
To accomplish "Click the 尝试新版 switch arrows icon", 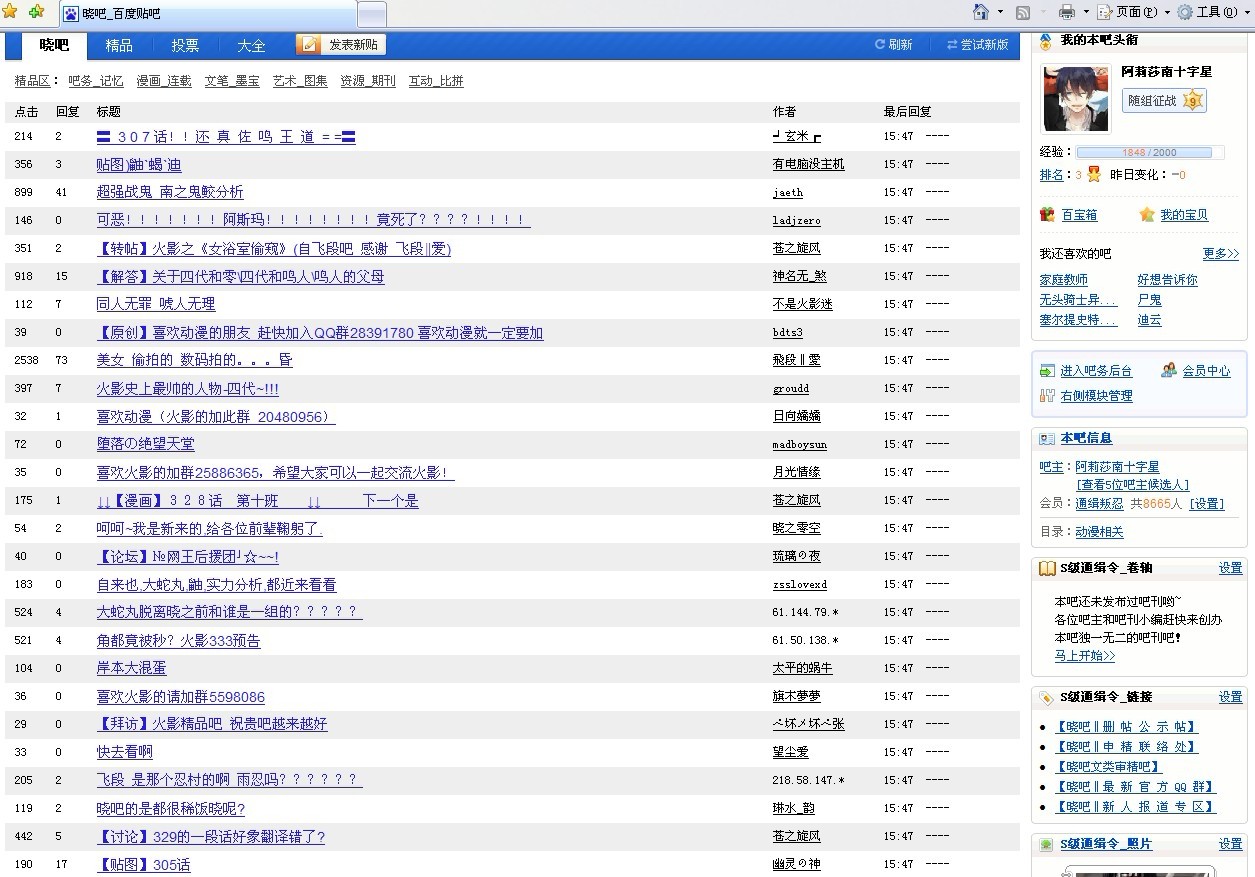I will click(952, 45).
